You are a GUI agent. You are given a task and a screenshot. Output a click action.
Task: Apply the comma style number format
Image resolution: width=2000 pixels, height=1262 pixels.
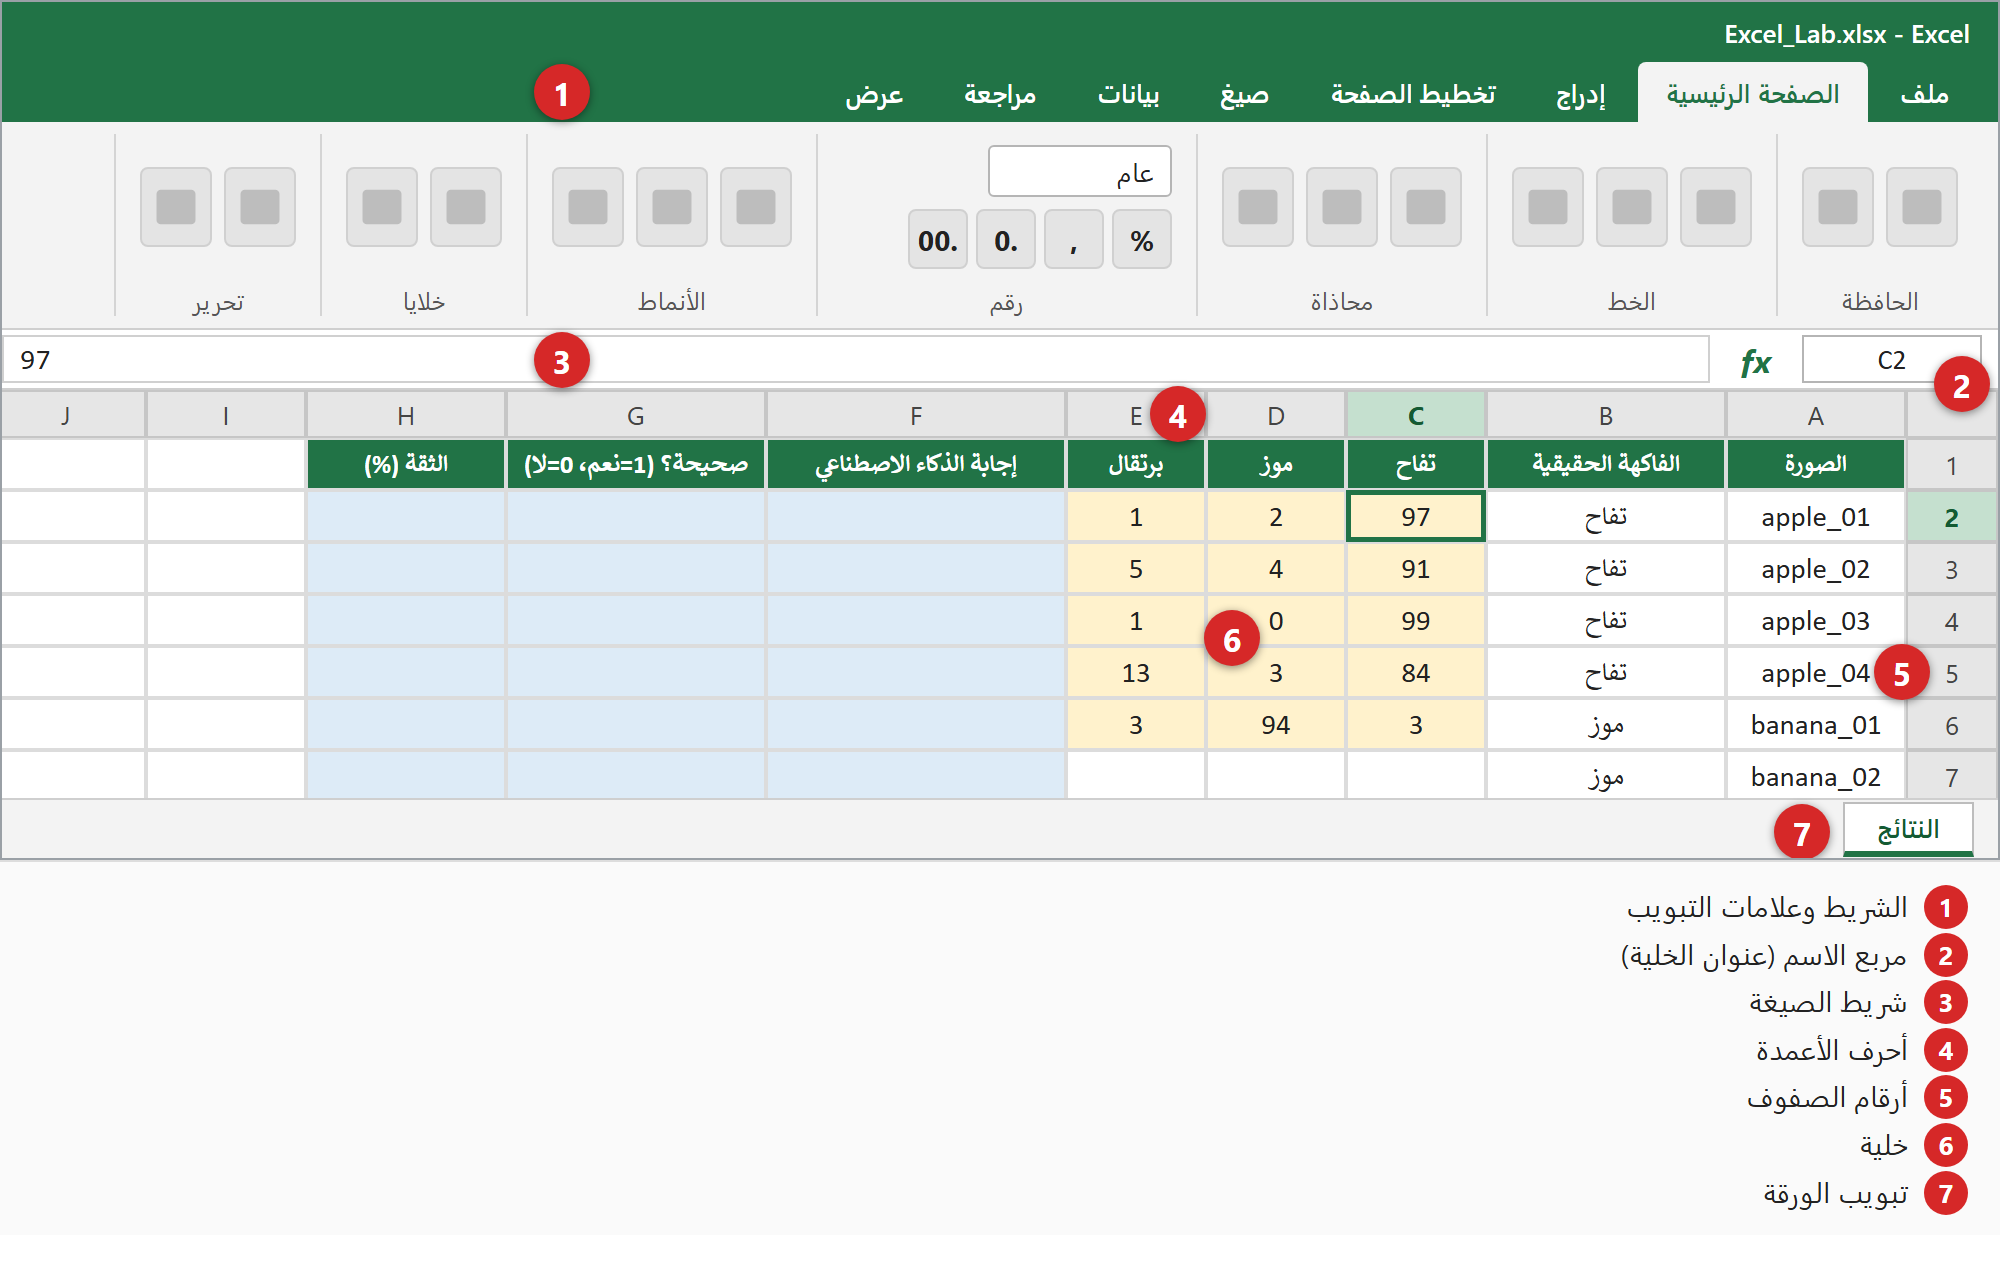click(1074, 240)
